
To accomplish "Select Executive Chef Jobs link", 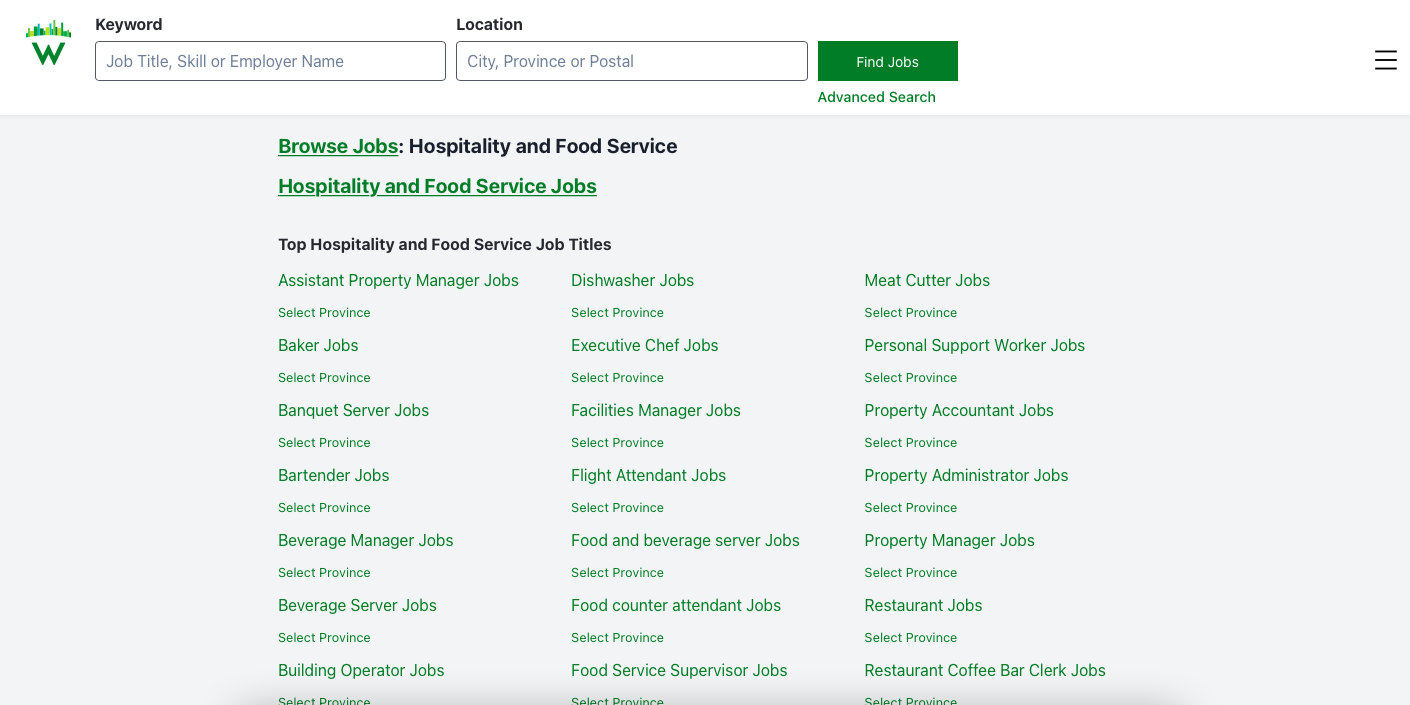I will pos(644,346).
